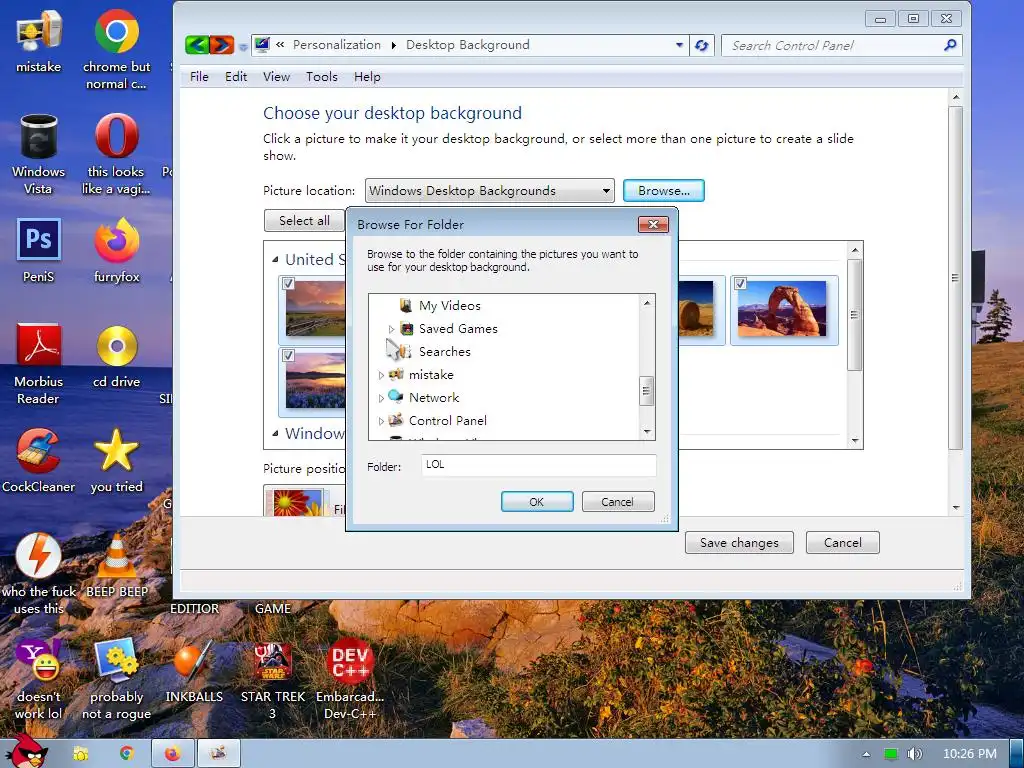Viewport: 1024px width, 768px height.
Task: Expand the 'mistake' tree node
Action: click(381, 375)
